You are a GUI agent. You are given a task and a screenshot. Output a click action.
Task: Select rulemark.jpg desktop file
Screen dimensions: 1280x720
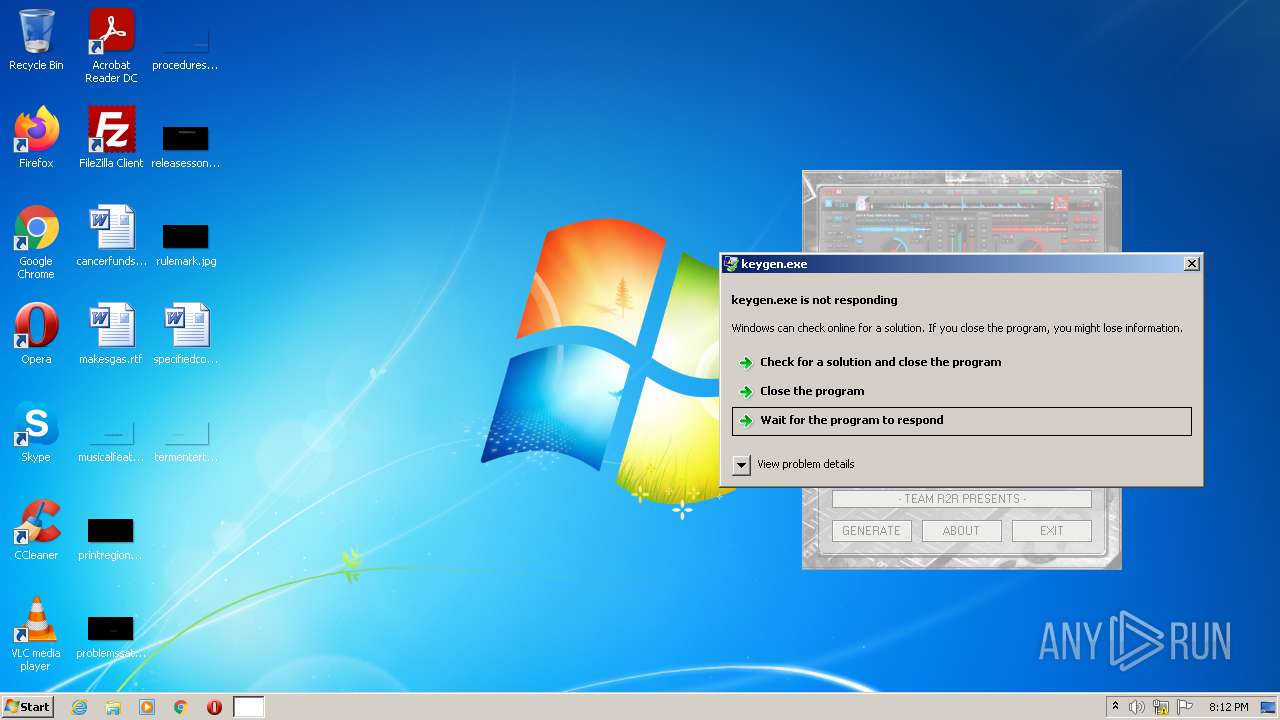point(185,243)
